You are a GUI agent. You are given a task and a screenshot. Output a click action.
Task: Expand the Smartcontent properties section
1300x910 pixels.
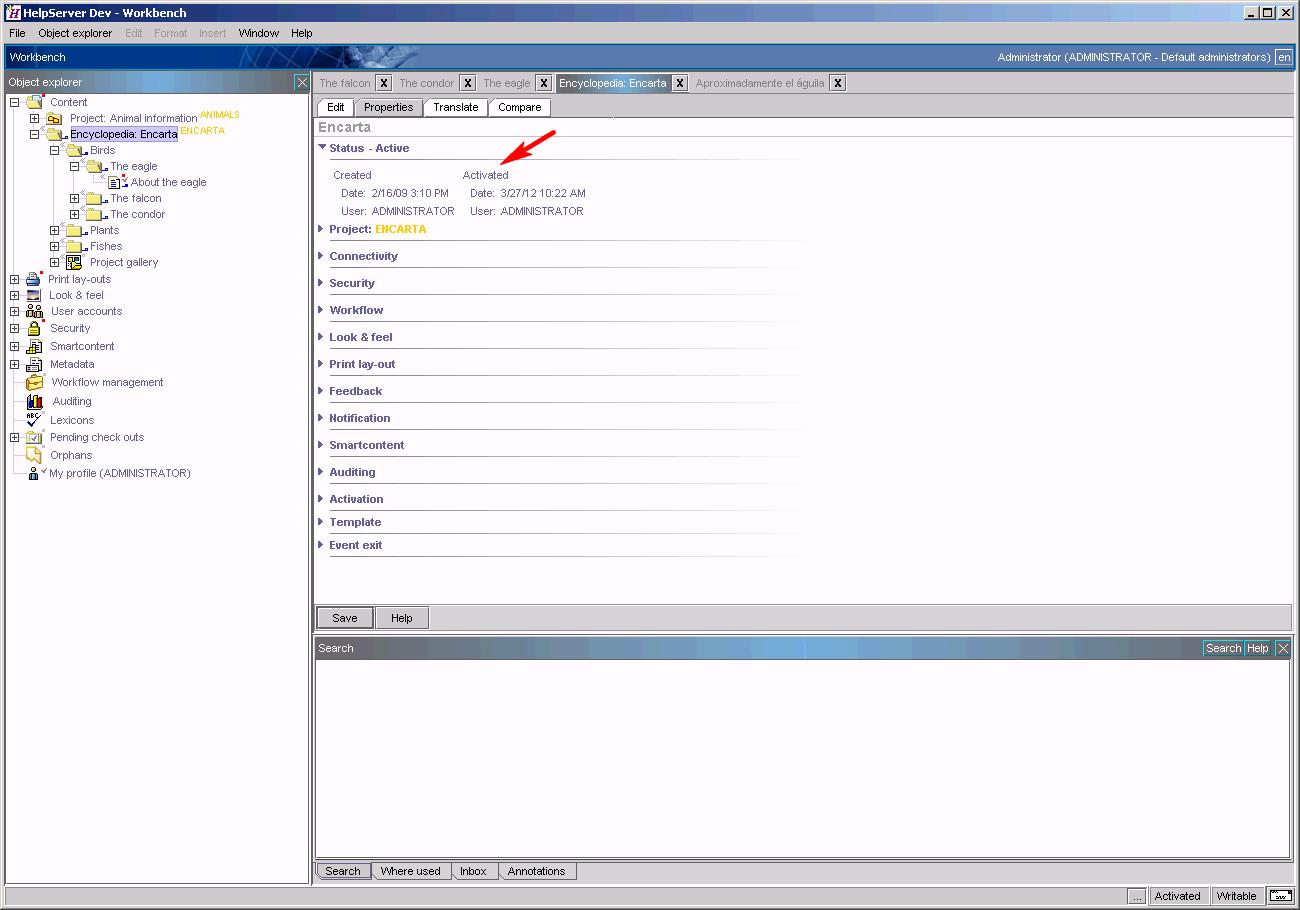(321, 445)
